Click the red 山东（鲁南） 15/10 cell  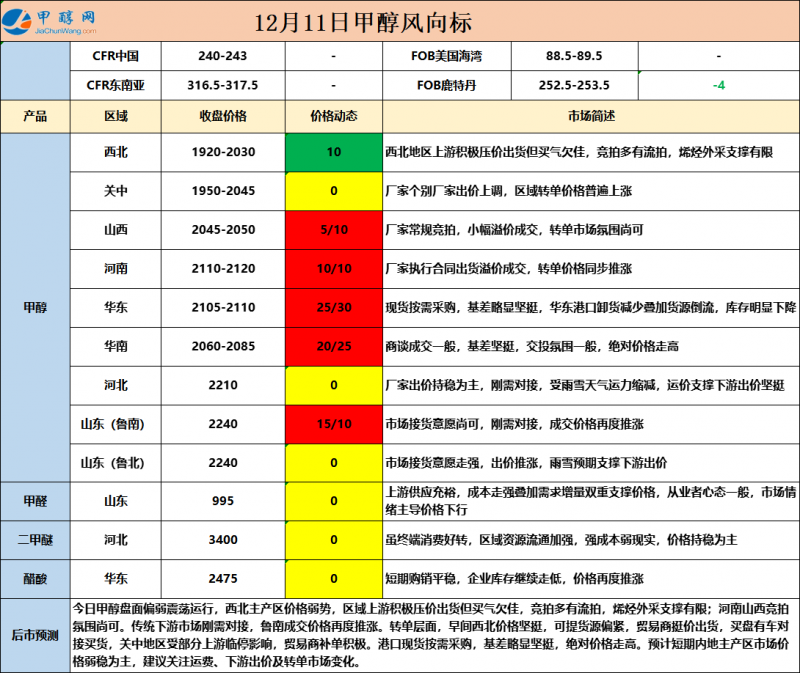tap(333, 424)
